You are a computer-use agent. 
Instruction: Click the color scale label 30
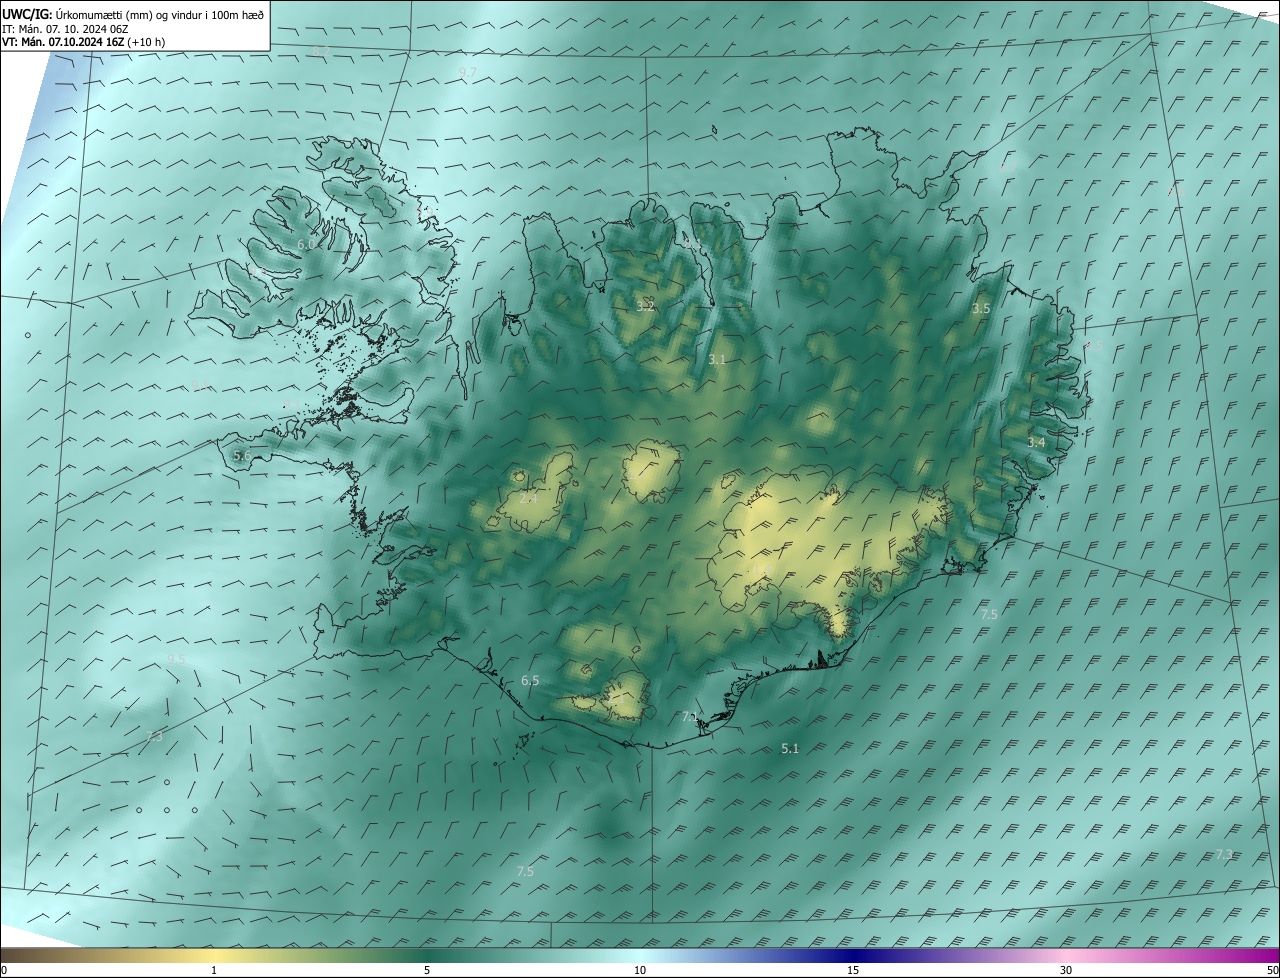(1066, 970)
